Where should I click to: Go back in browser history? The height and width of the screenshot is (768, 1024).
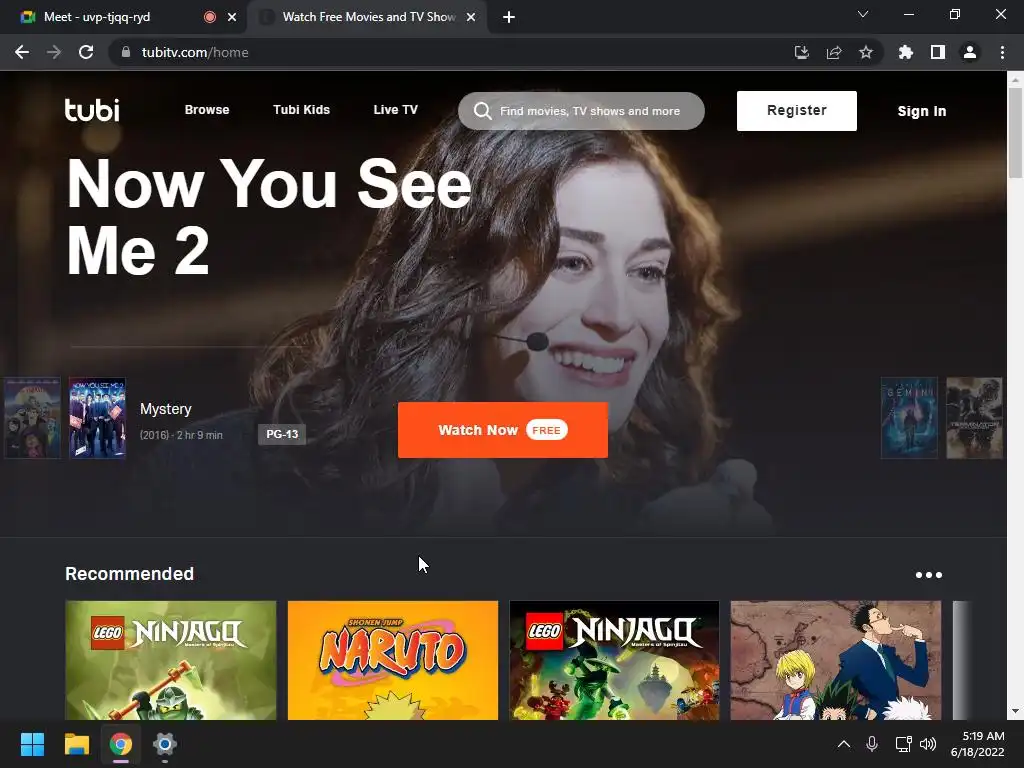point(22,52)
